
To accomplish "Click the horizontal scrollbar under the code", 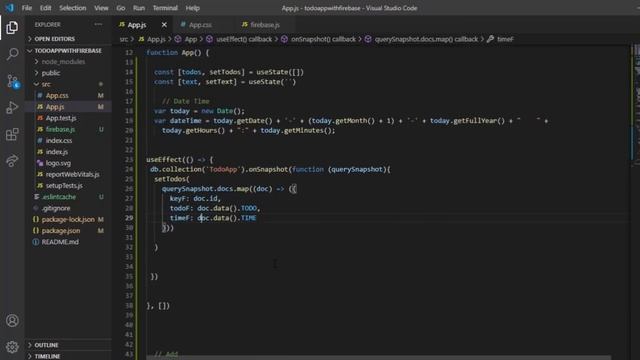I will 379,358.
